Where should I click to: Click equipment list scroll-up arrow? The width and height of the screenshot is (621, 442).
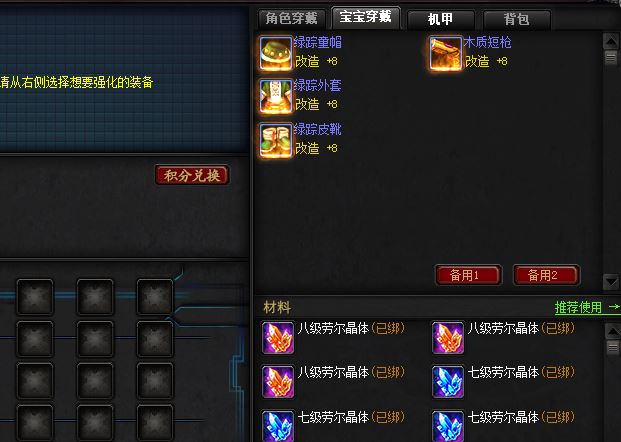tap(611, 42)
